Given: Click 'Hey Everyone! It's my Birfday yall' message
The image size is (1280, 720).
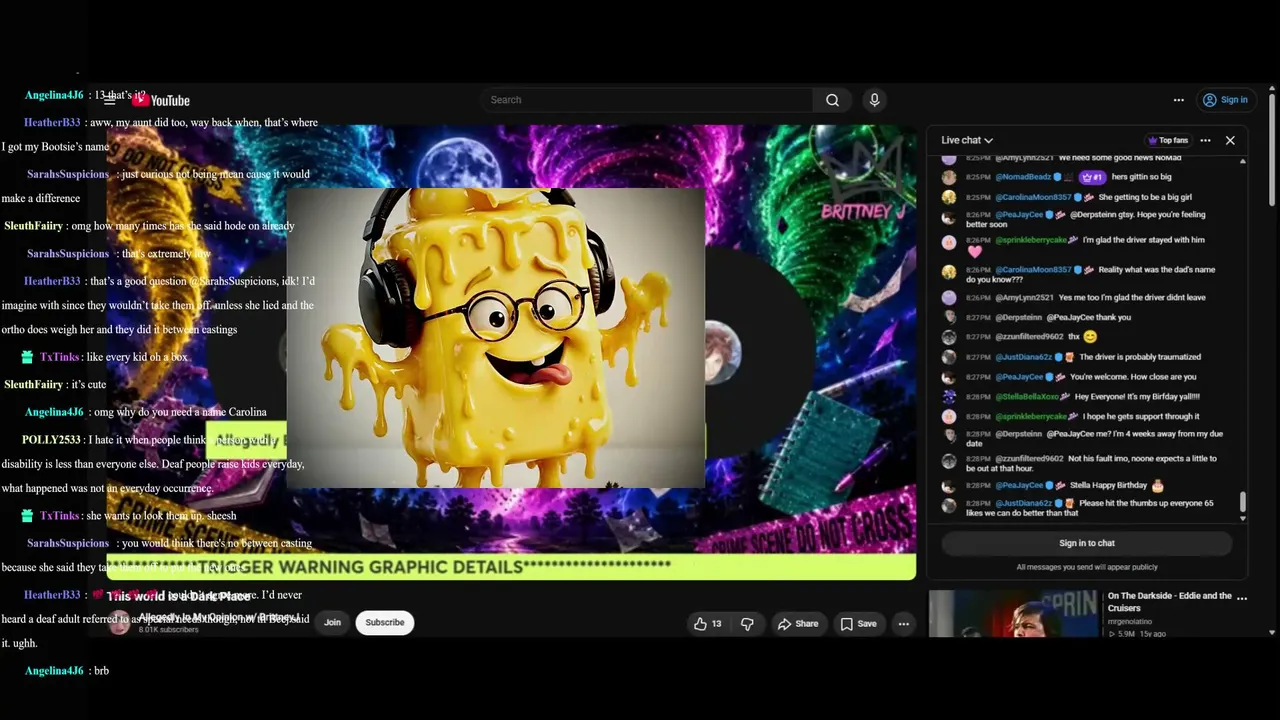Looking at the screenshot, I should click(1137, 397).
